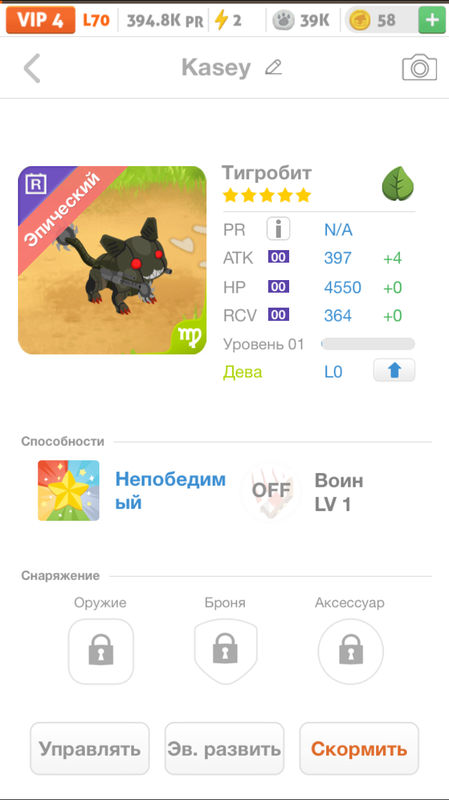Select the locked Оружие weapon slot
The height and width of the screenshot is (800, 449).
pyautogui.click(x=101, y=652)
